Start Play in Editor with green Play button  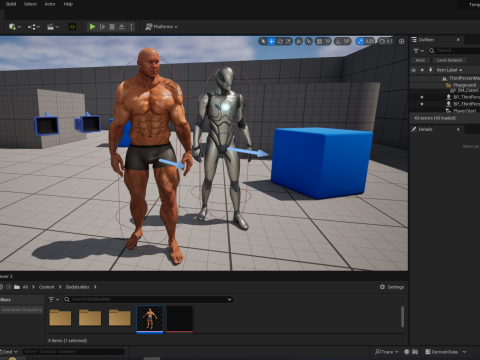point(92,27)
